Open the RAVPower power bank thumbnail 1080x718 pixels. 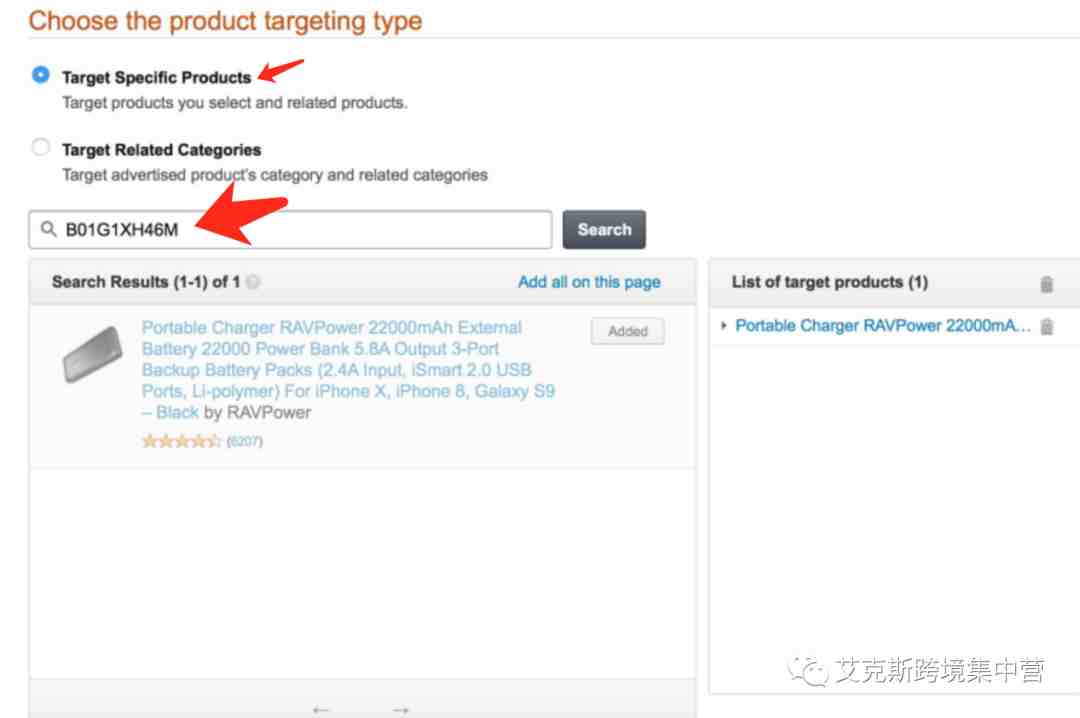click(92, 354)
